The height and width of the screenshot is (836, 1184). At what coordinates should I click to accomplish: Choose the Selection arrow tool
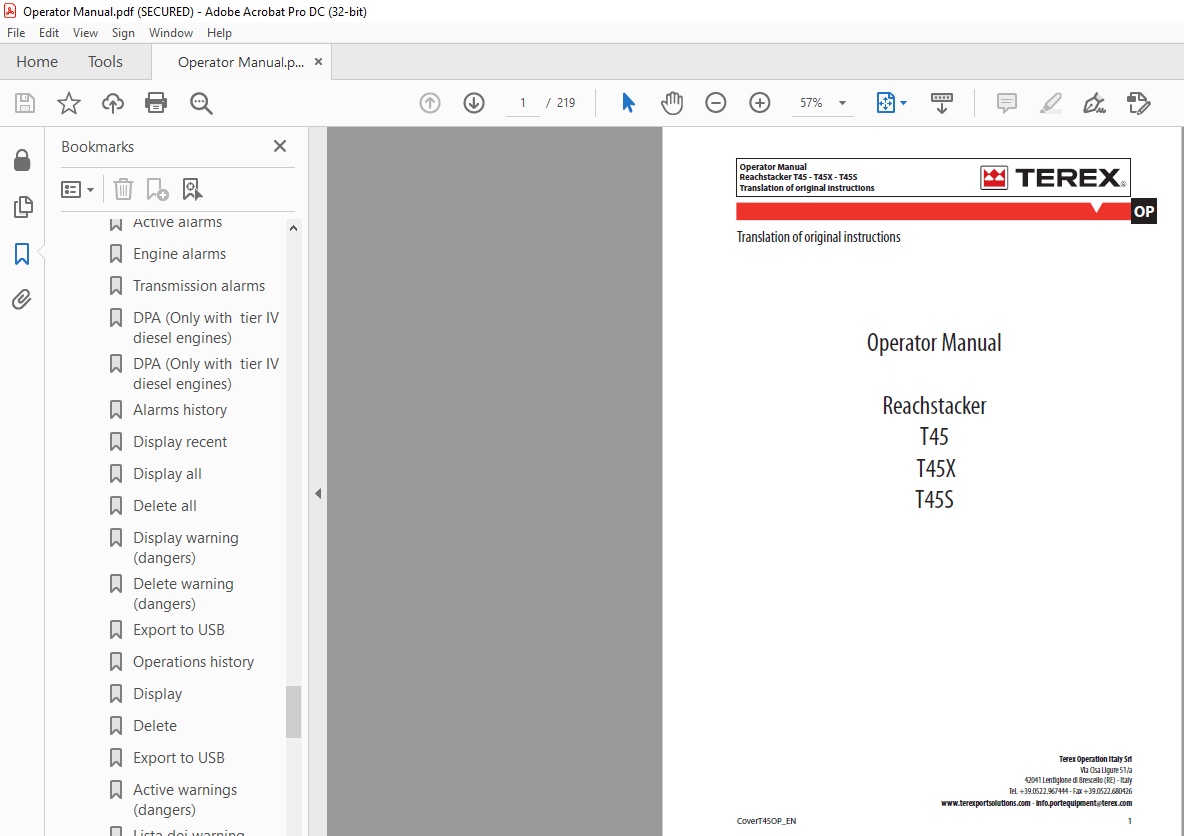(x=628, y=103)
